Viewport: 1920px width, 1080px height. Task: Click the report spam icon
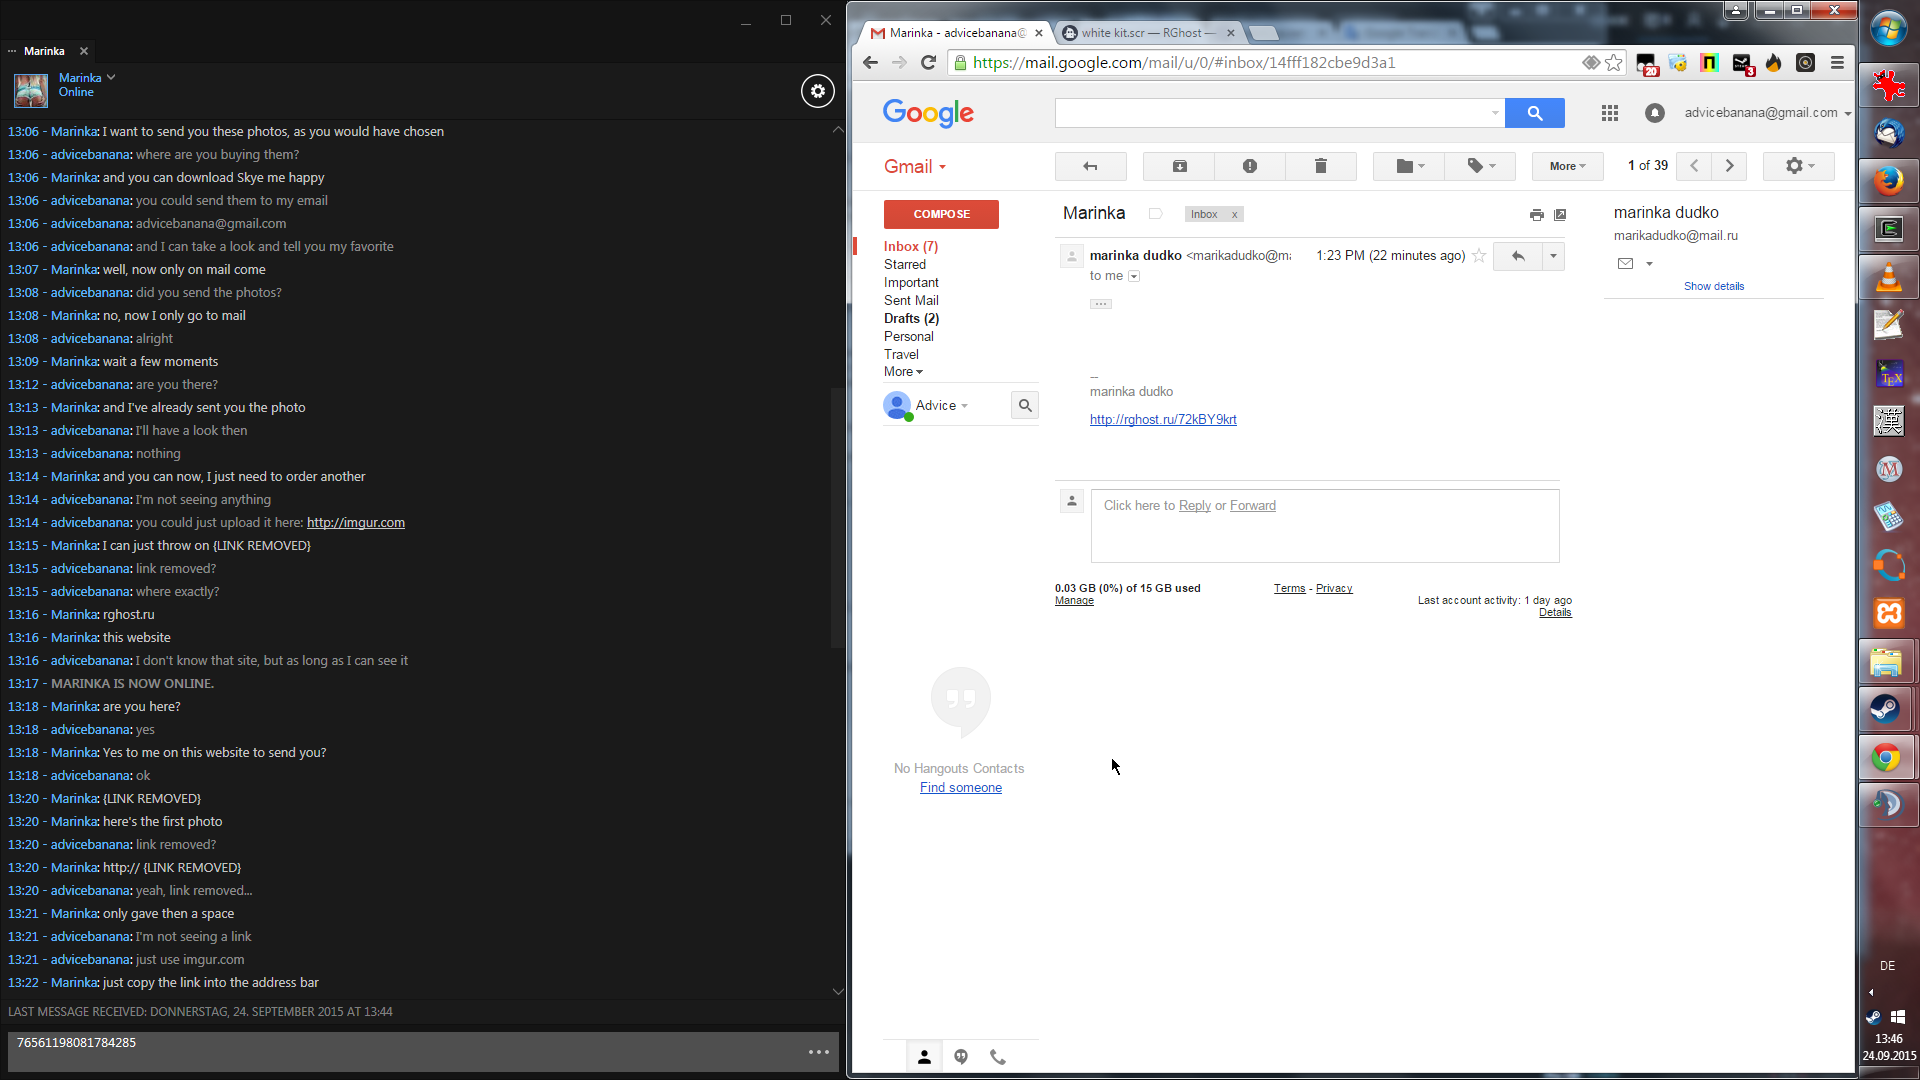(x=1249, y=166)
